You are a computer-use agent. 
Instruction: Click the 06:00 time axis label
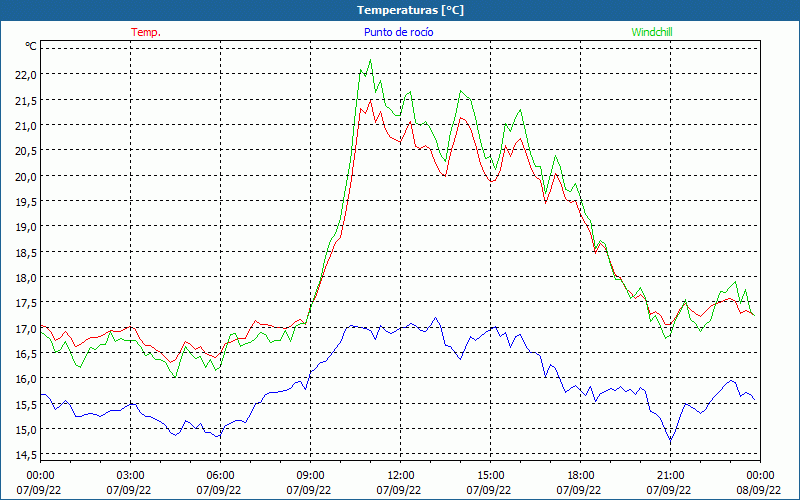220,476
